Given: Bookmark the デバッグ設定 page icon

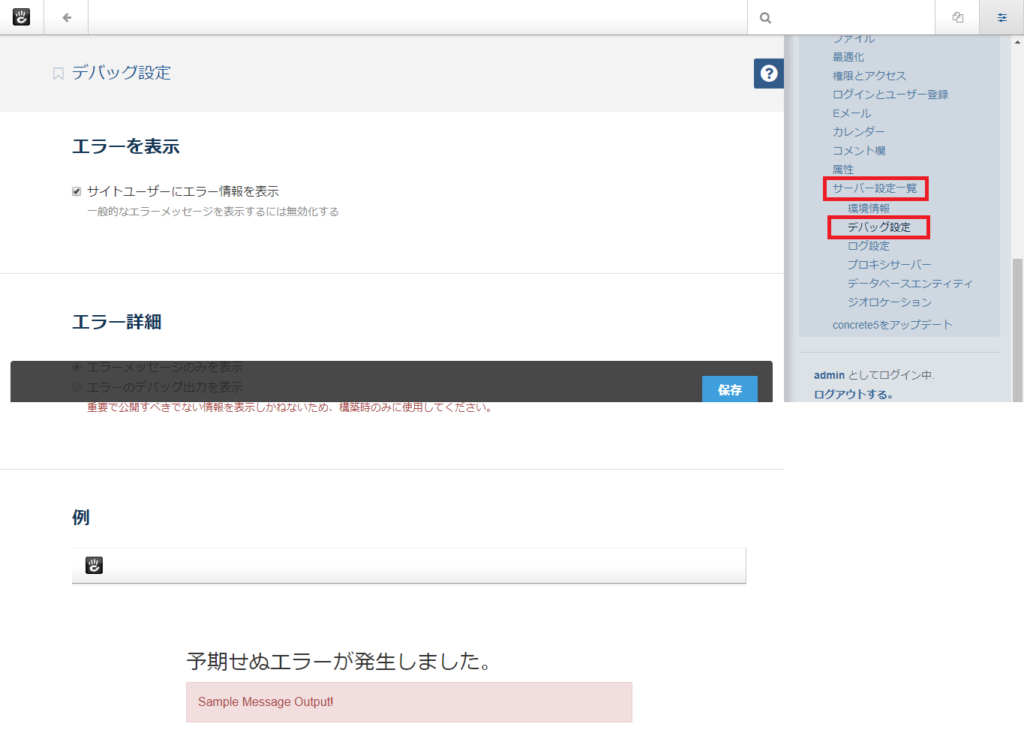Looking at the screenshot, I should click(58, 73).
